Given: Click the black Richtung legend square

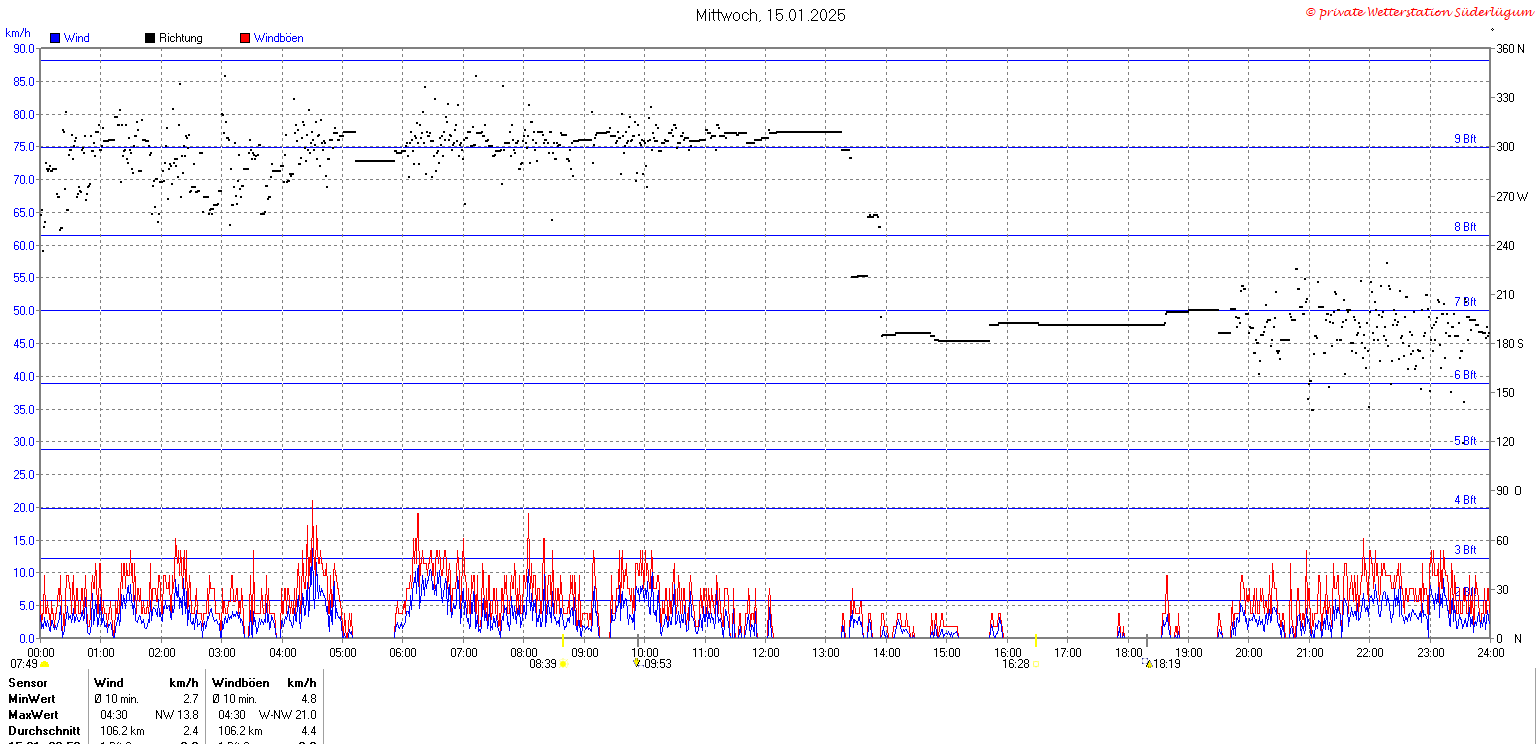Looking at the screenshot, I should 150,38.
